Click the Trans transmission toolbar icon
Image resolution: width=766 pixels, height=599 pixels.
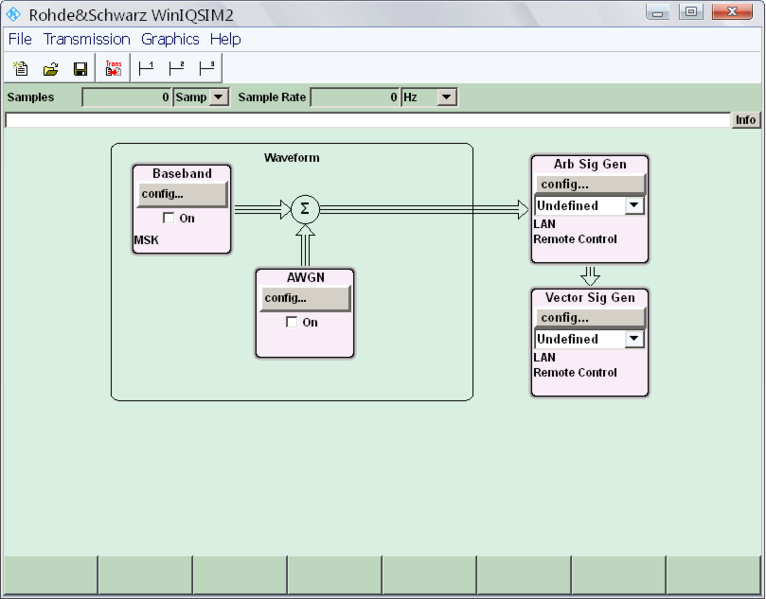113,69
